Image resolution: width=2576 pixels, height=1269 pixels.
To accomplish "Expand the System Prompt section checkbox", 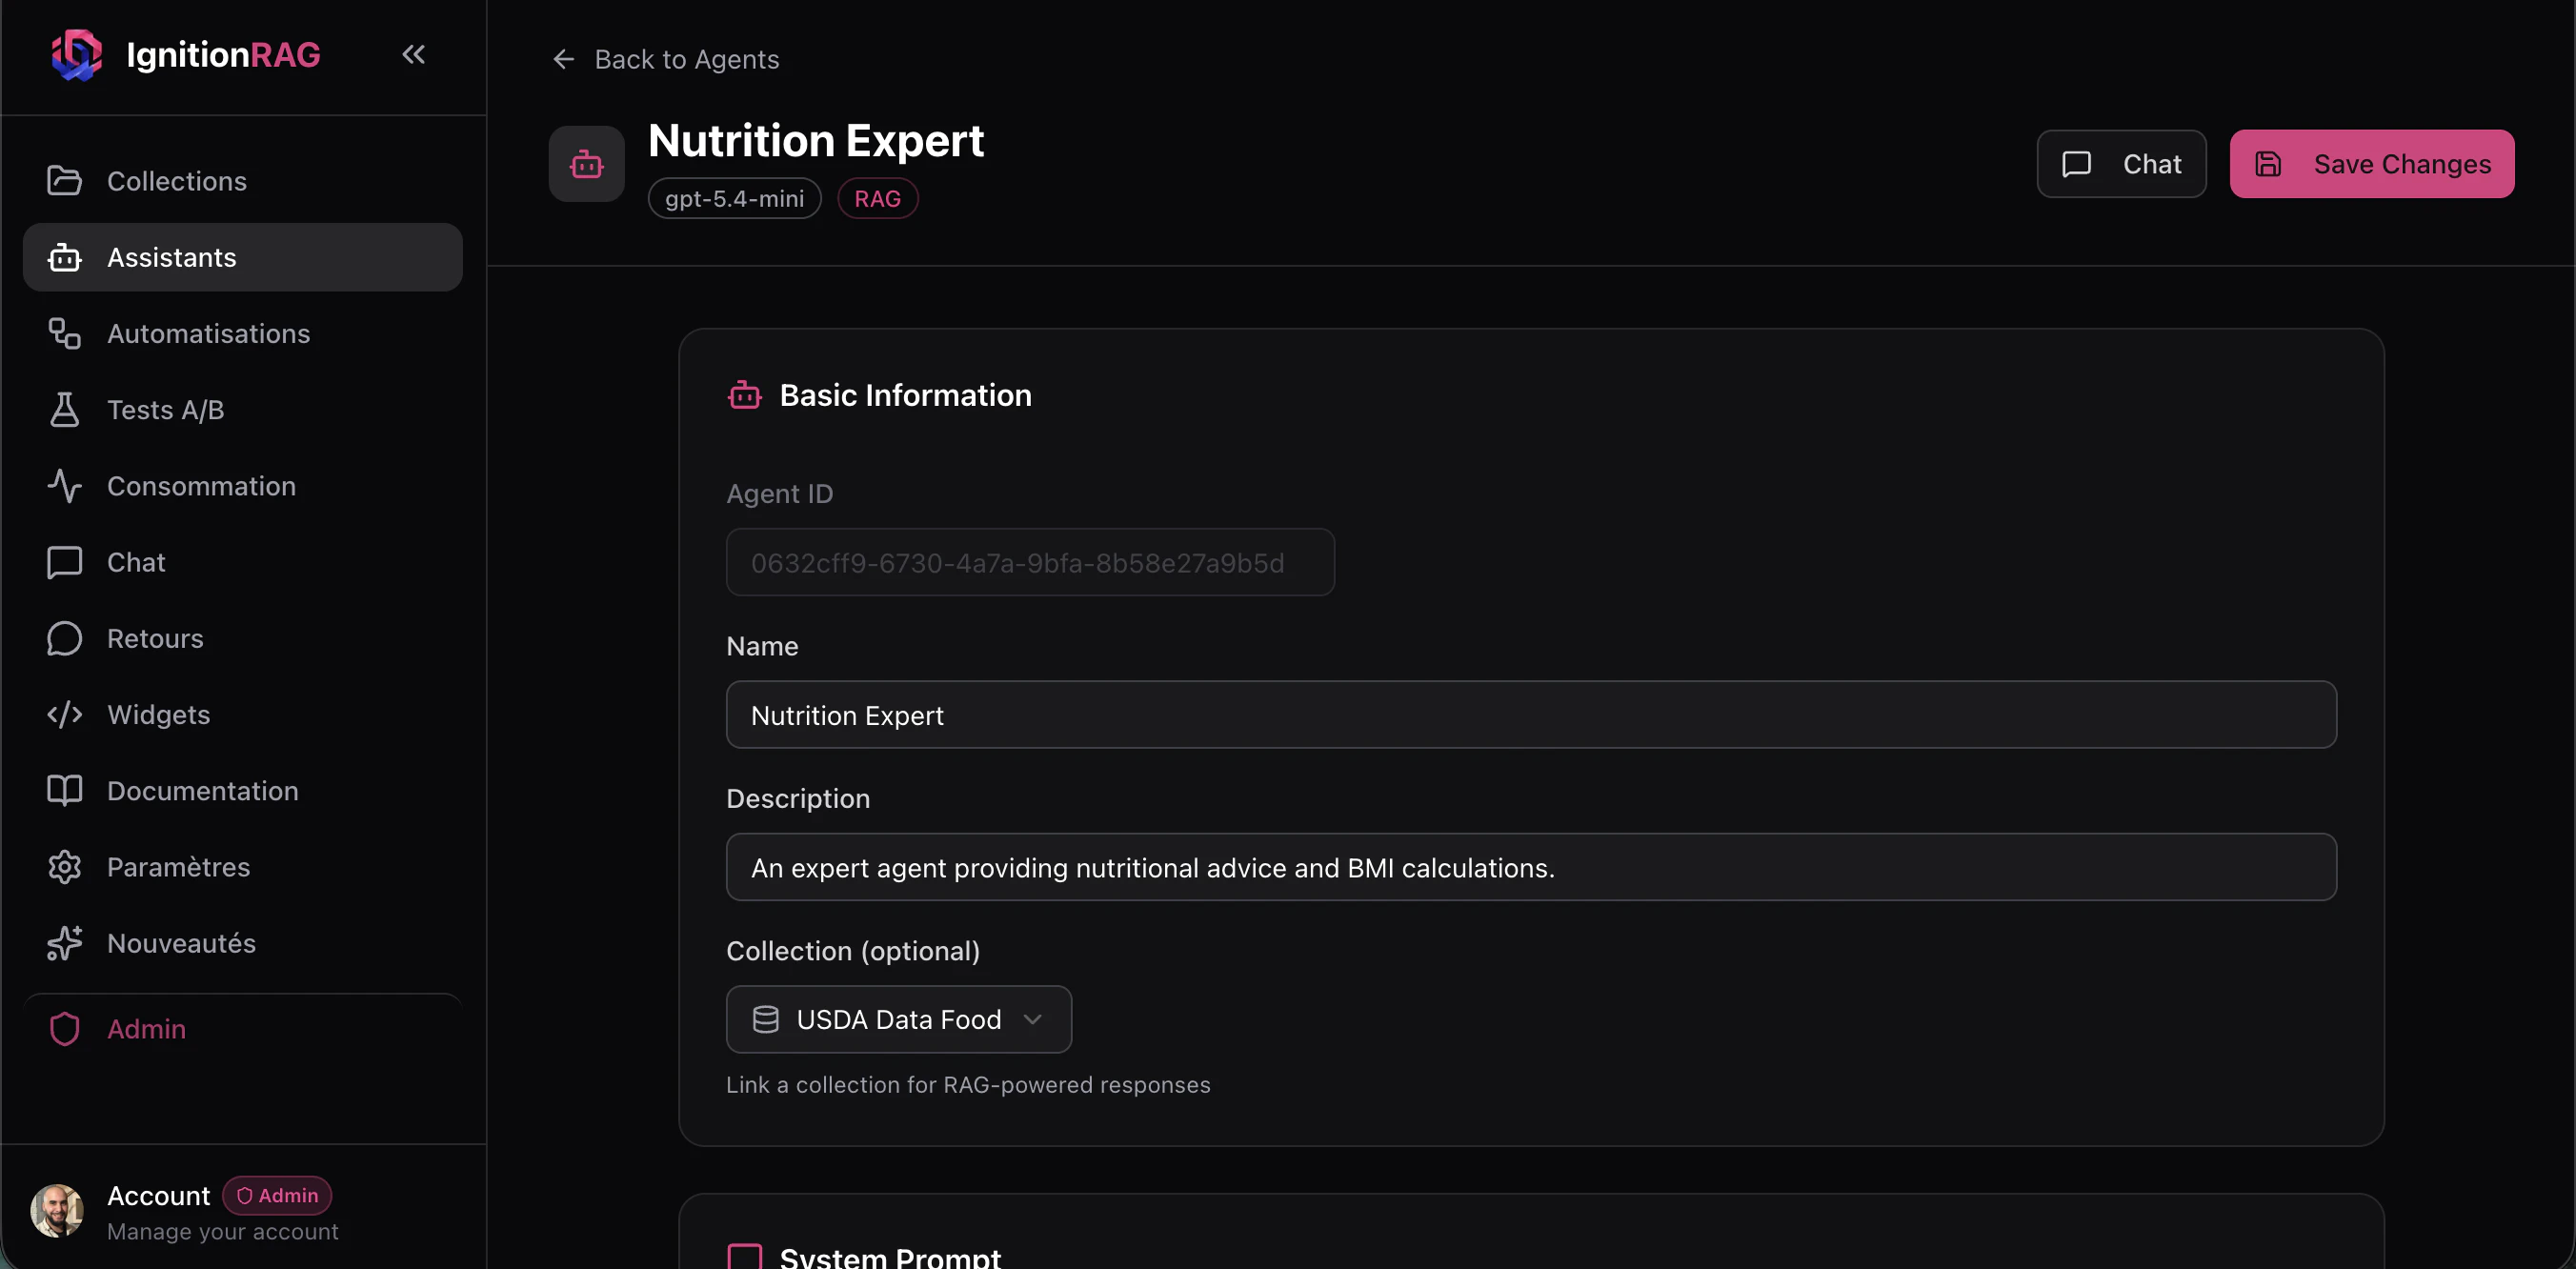I will (744, 1256).
